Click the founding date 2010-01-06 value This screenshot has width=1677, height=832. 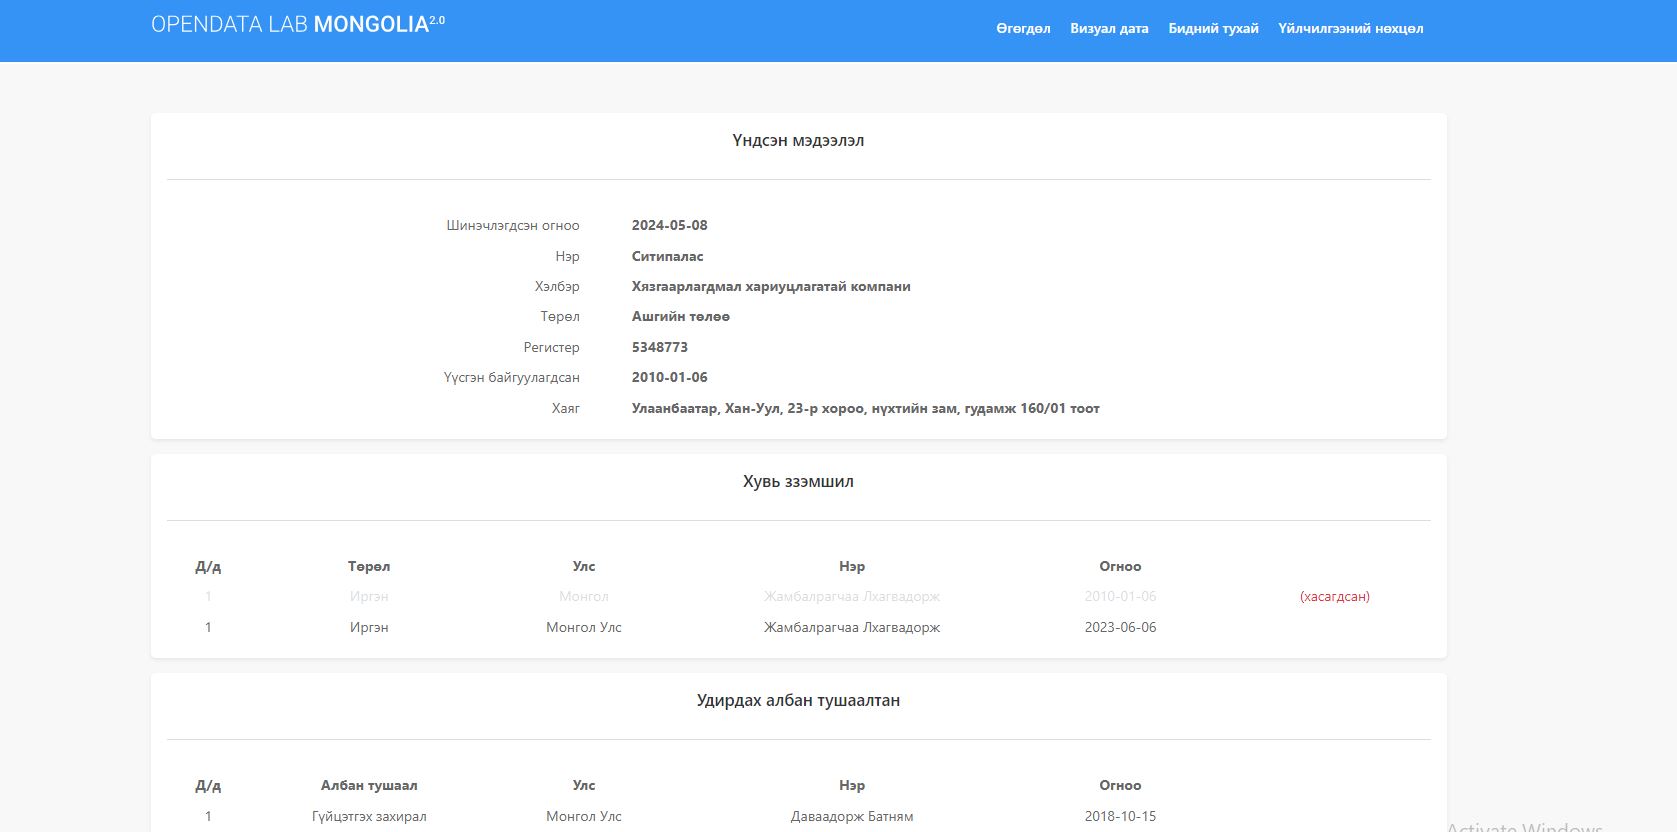point(669,378)
